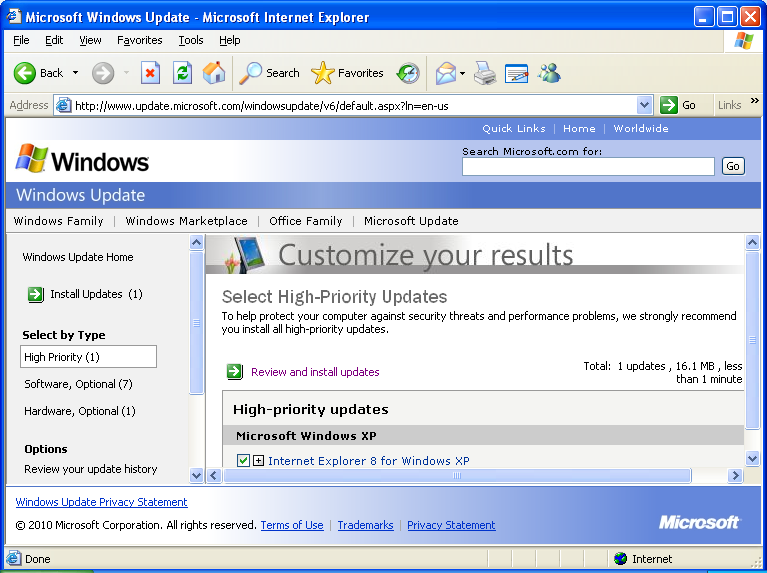Screen dimensions: 767x573
Task: Click the Search Microsoft.com input field
Action: click(588, 166)
